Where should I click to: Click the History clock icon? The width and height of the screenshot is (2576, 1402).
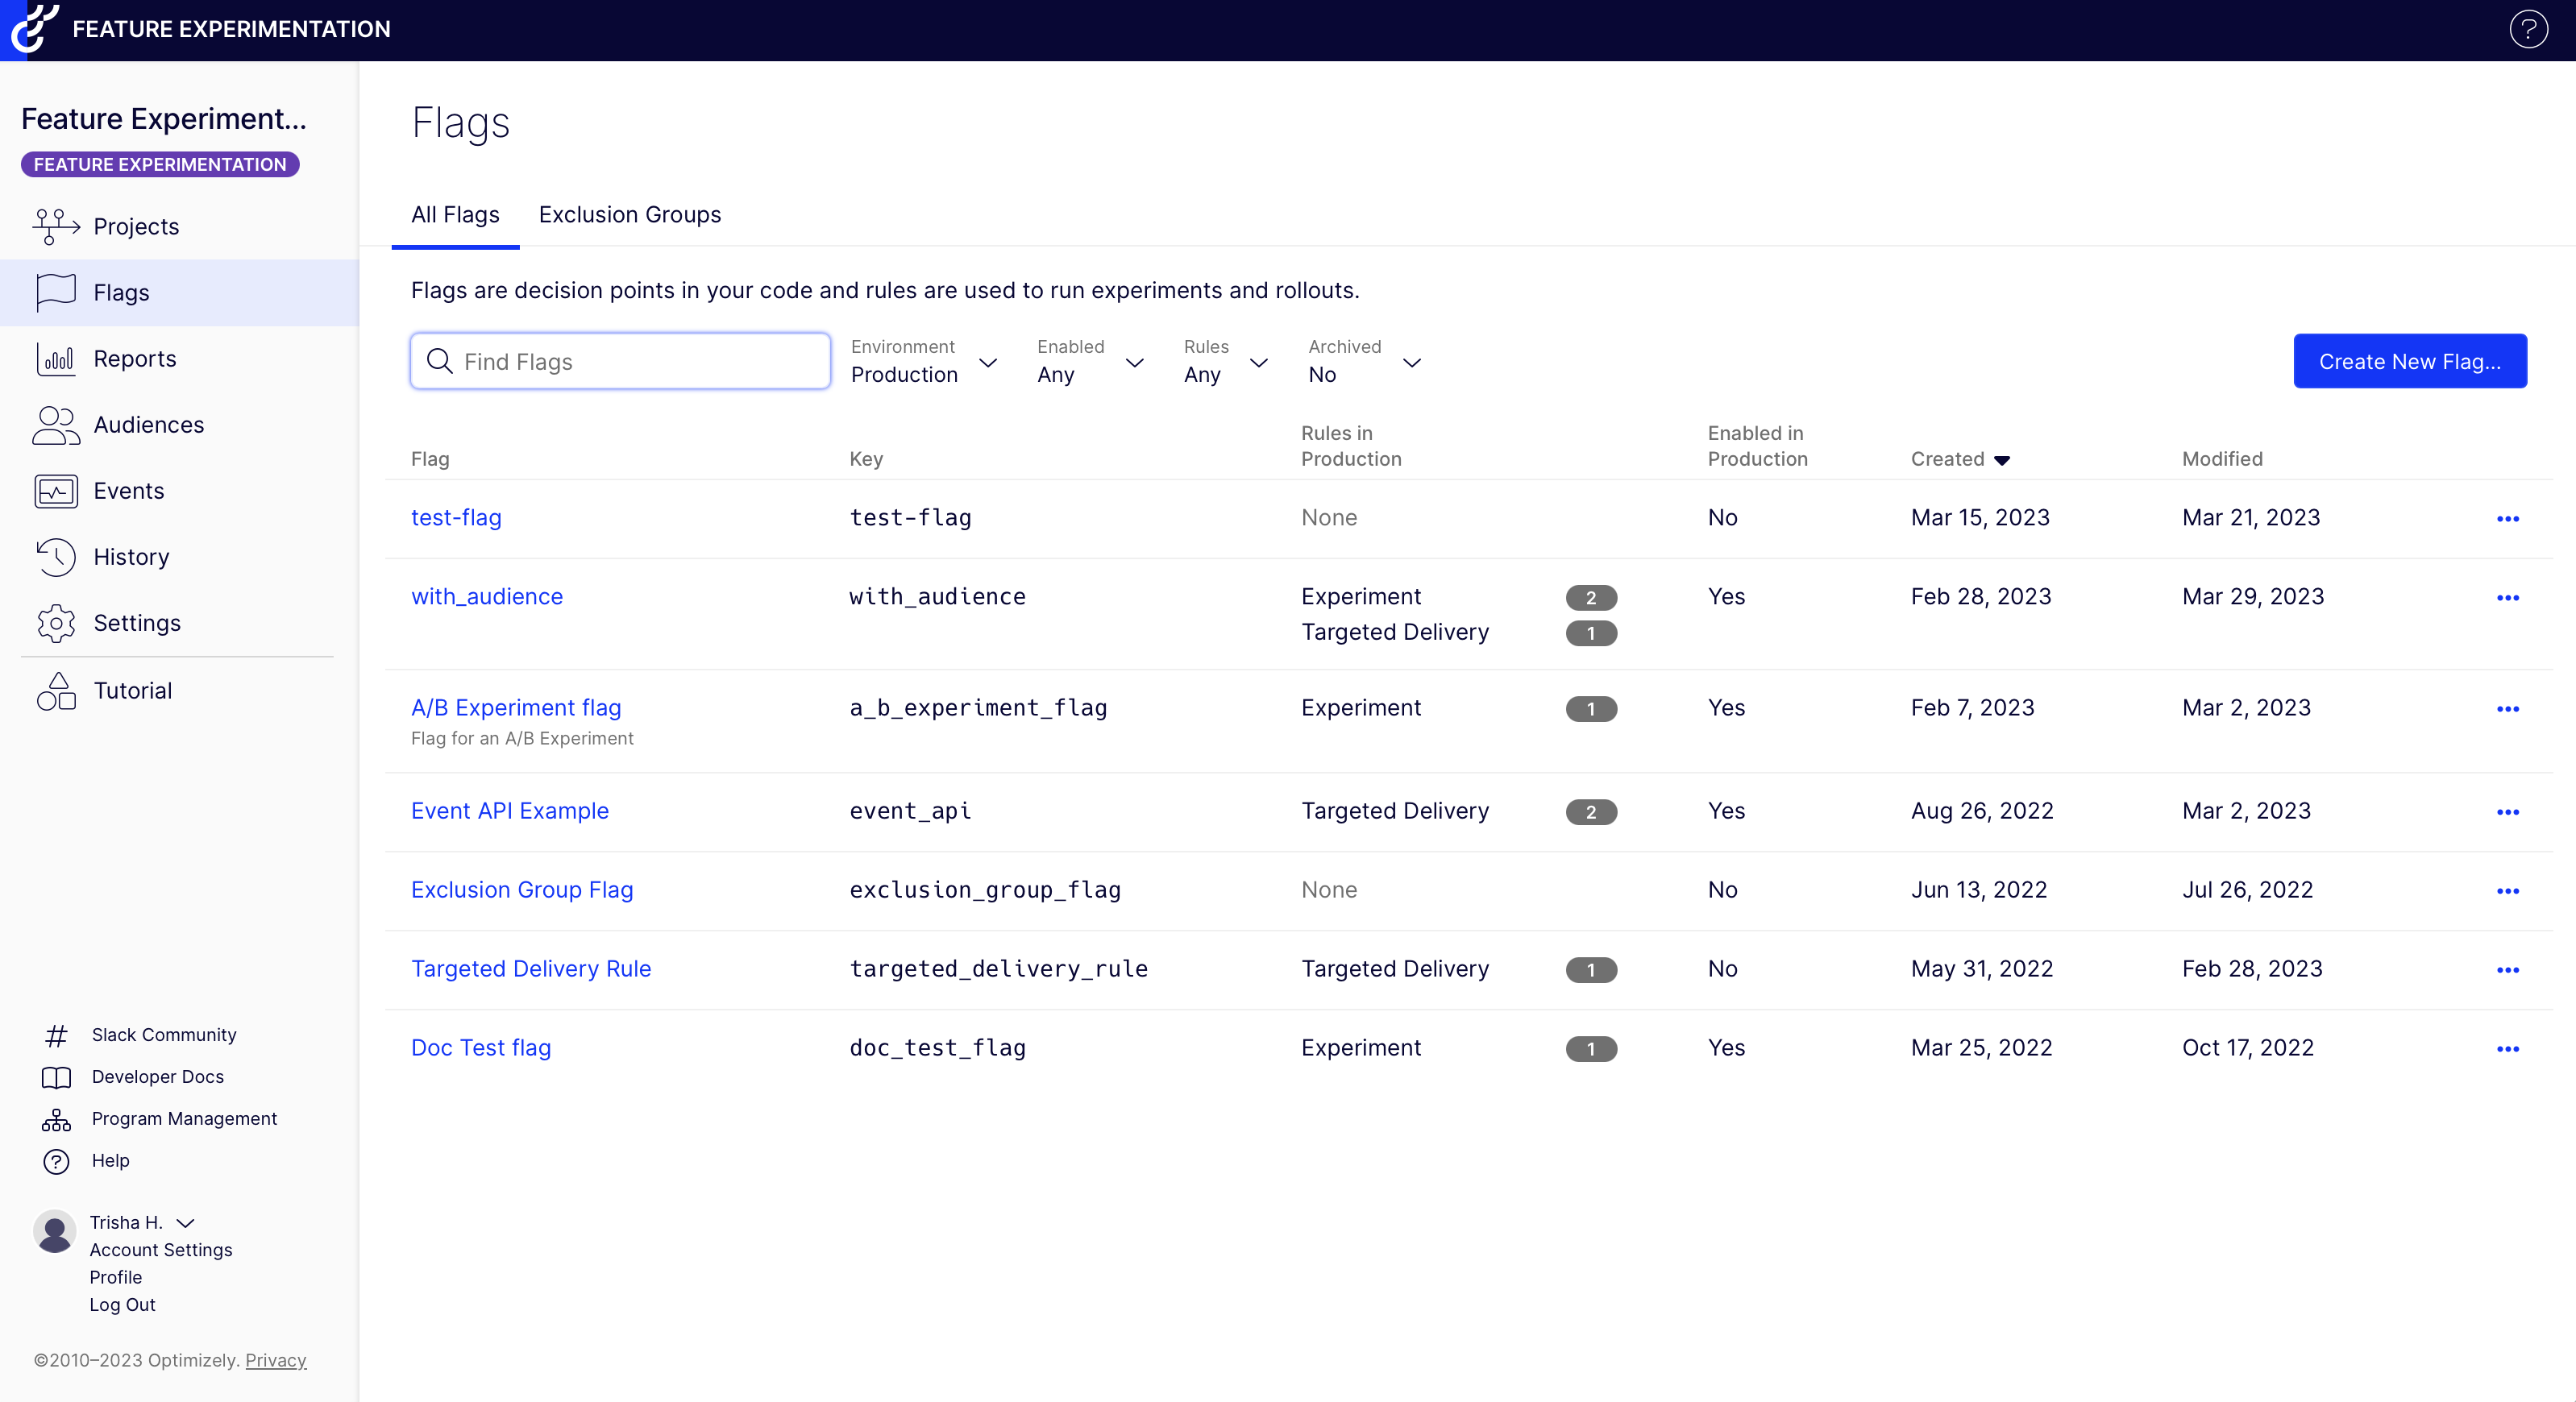[x=56, y=557]
